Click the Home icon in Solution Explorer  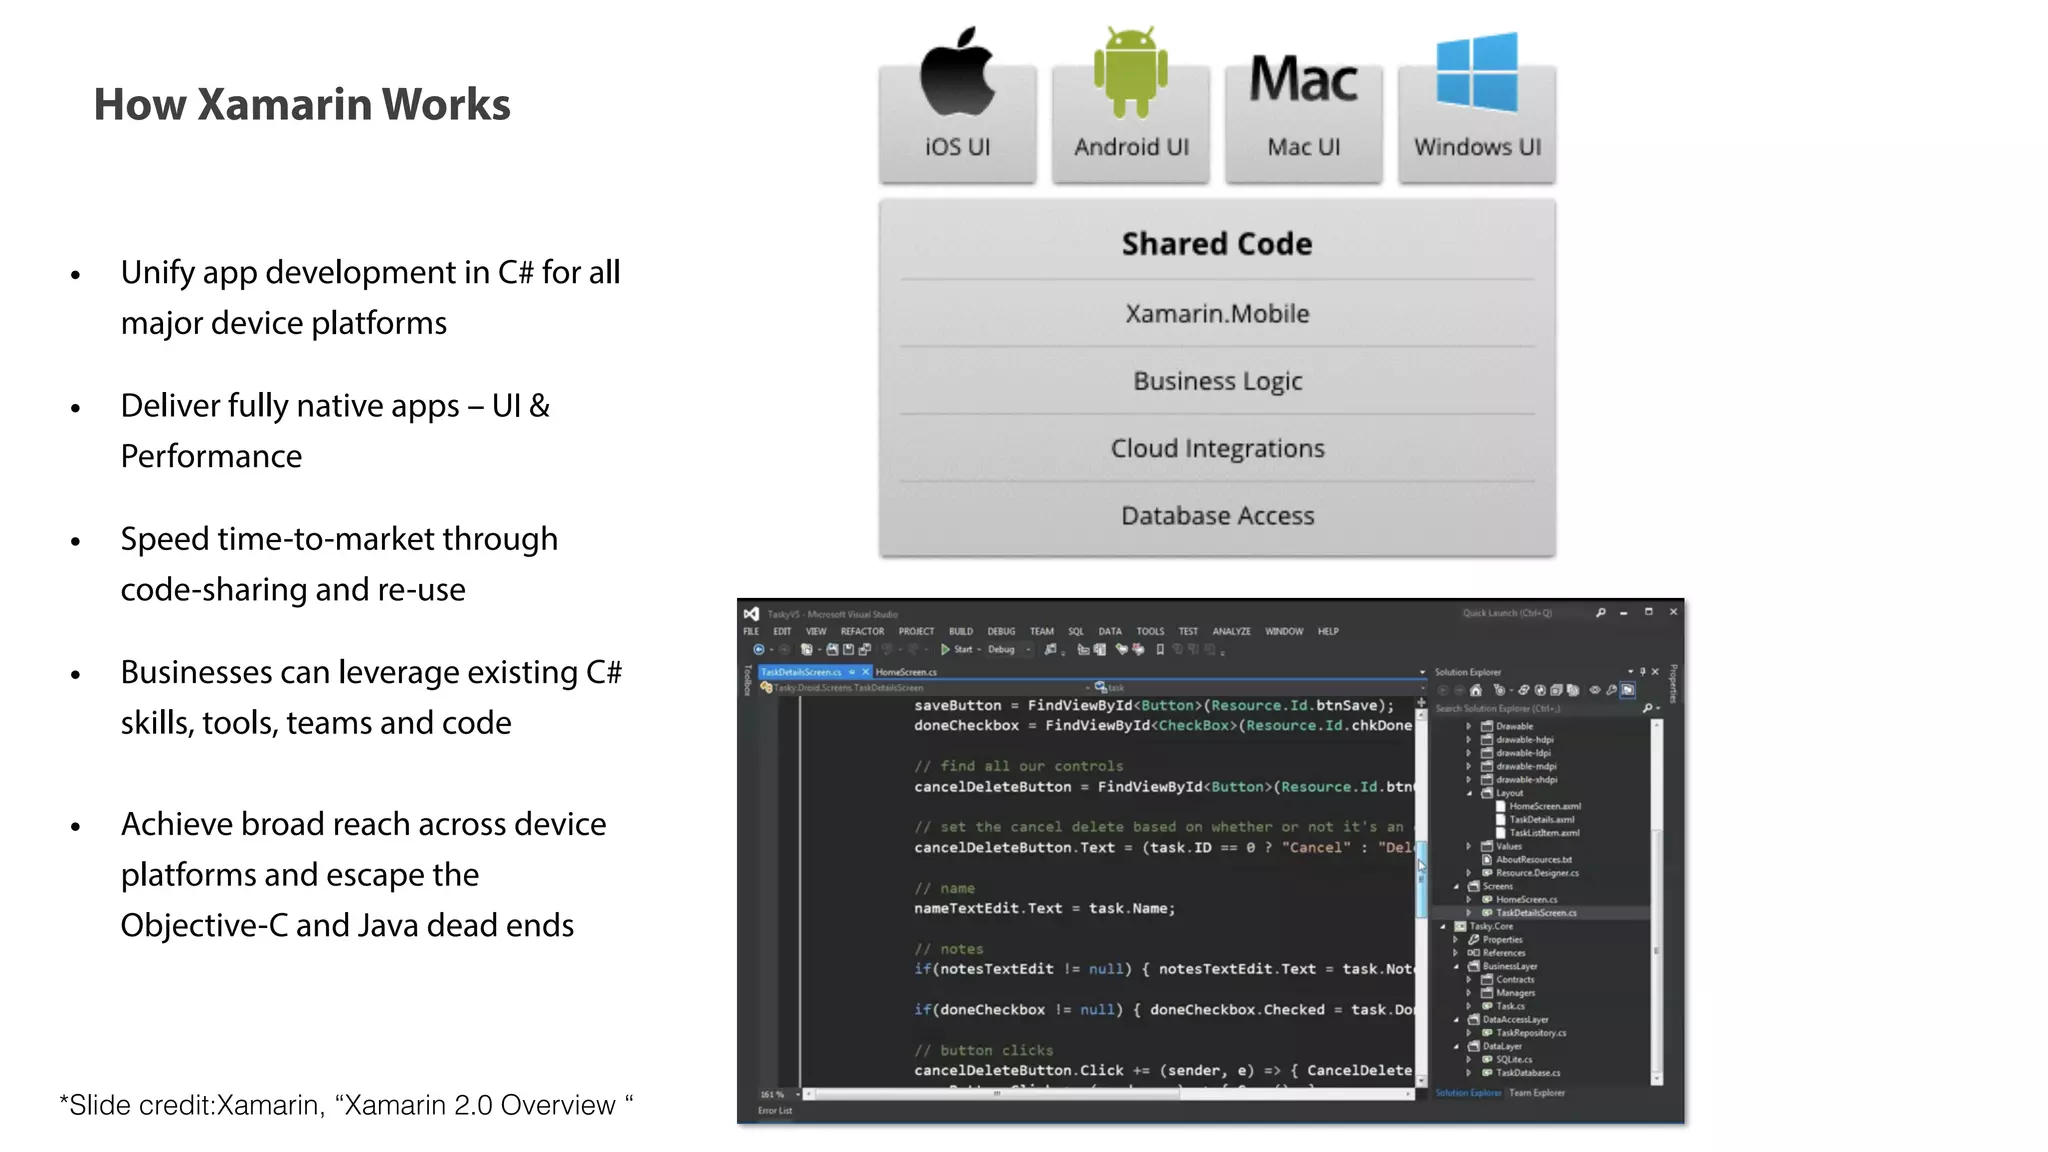(1476, 690)
